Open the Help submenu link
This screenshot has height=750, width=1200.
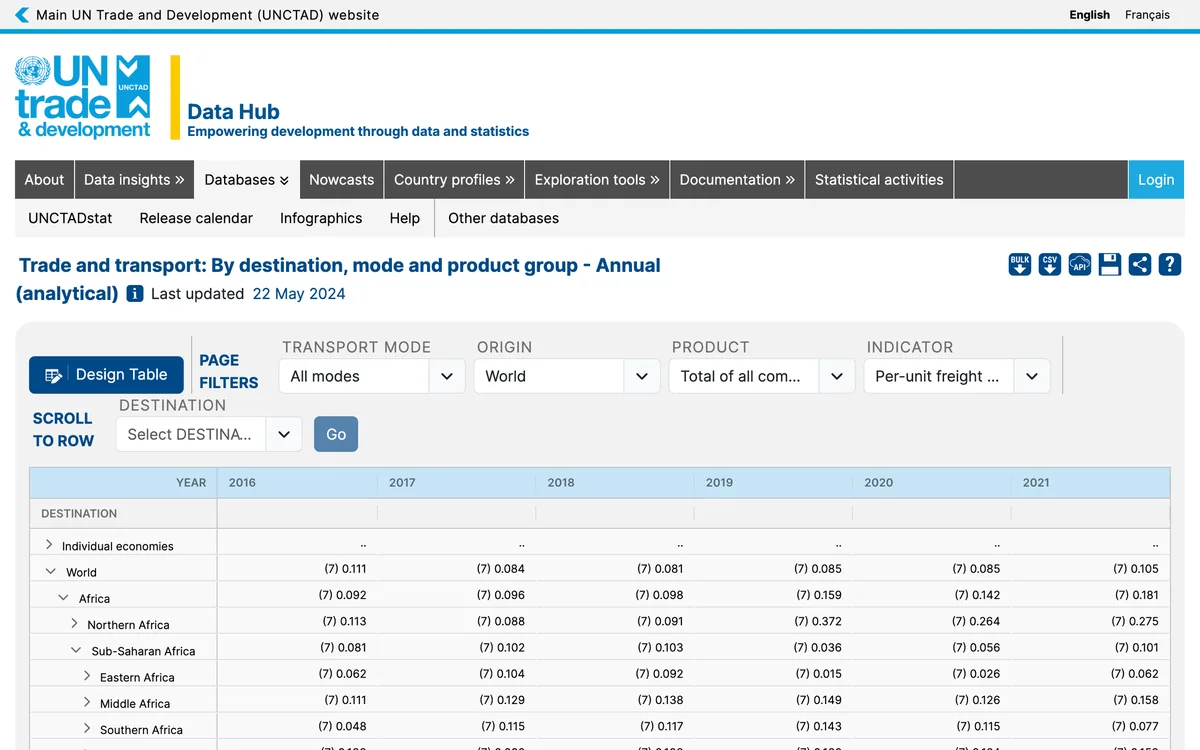405,218
